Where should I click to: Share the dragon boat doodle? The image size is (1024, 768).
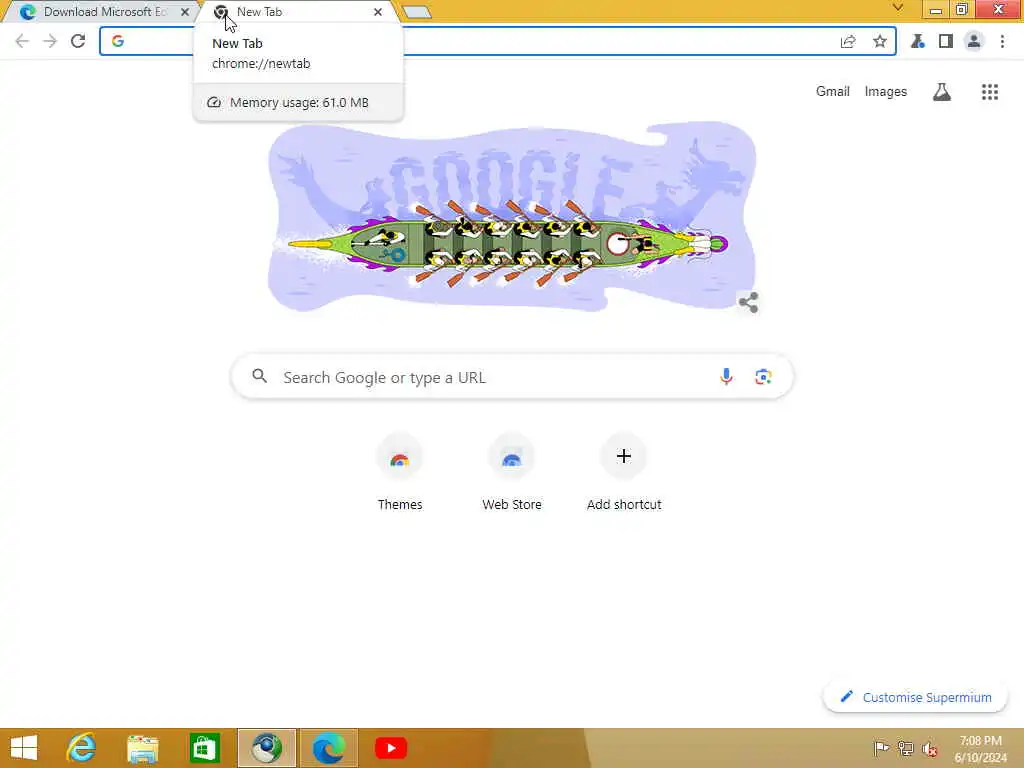[x=748, y=302]
